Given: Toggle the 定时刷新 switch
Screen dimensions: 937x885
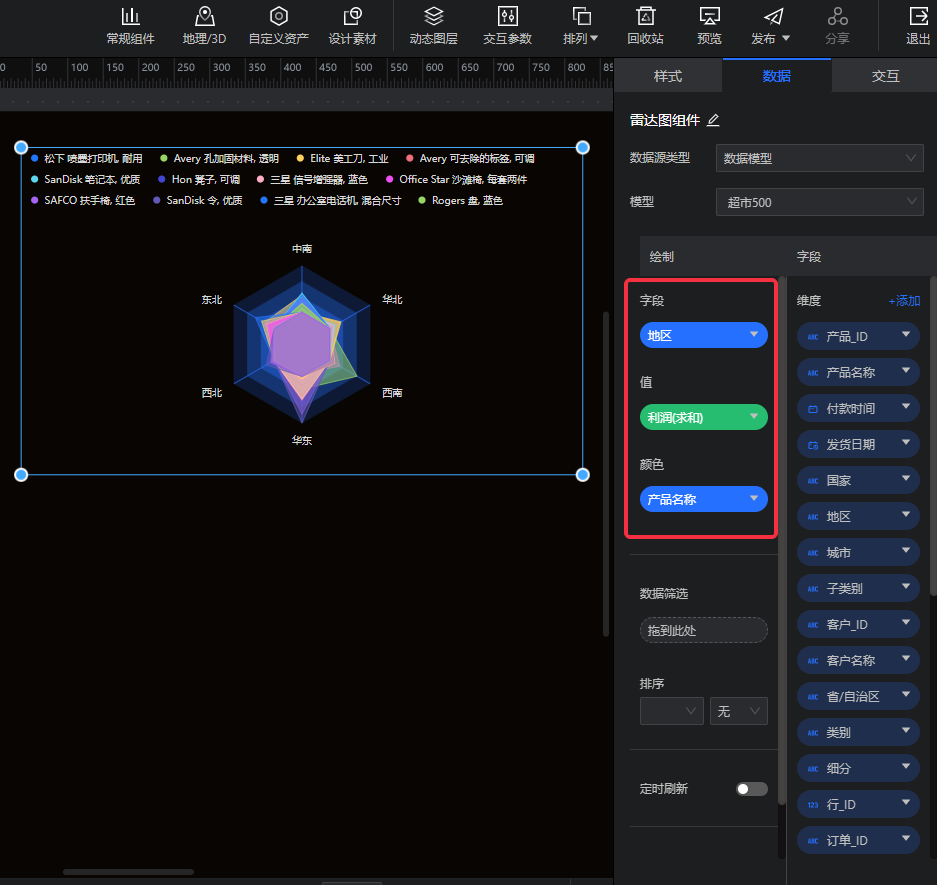Looking at the screenshot, I should [751, 789].
